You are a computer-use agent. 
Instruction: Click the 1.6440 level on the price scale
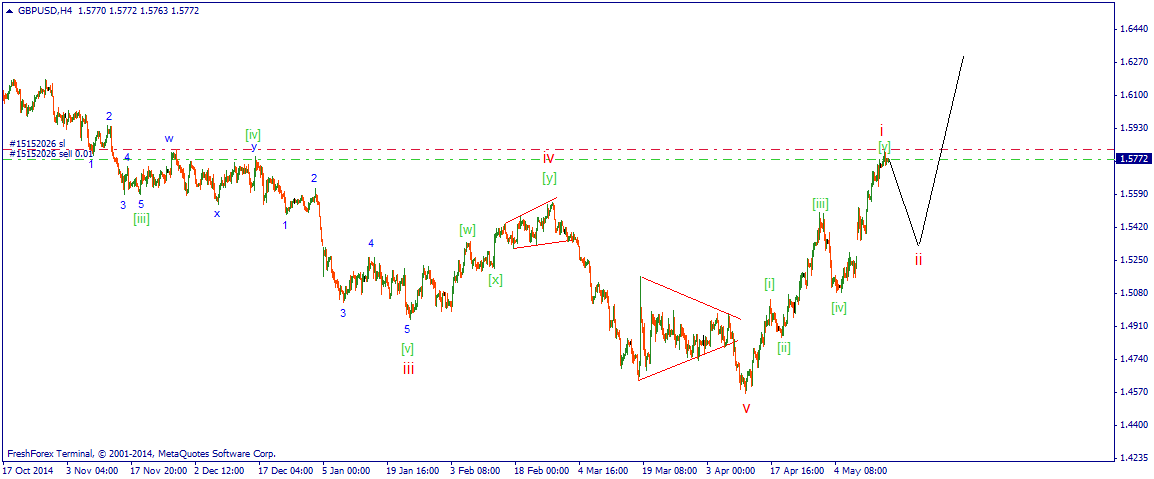(x=1132, y=29)
